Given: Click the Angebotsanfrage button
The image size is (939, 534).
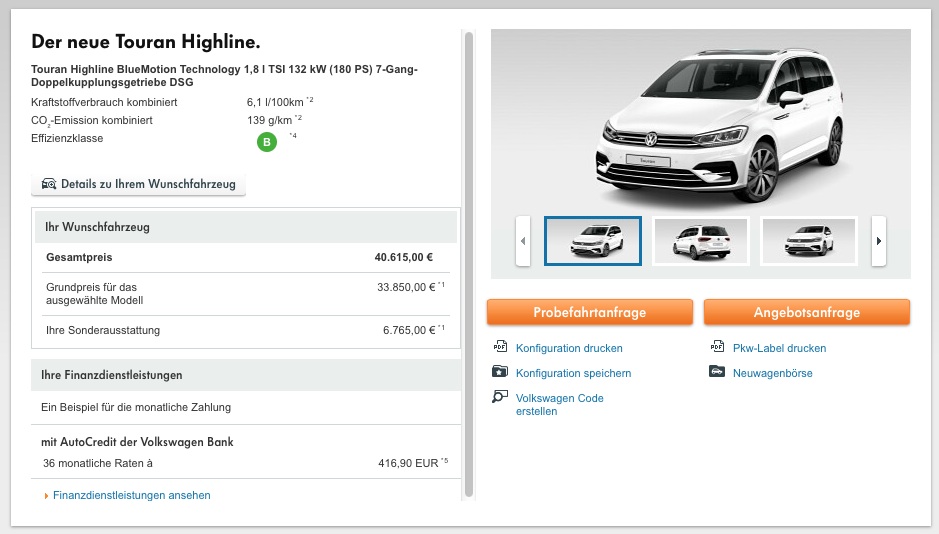Looking at the screenshot, I should (807, 312).
